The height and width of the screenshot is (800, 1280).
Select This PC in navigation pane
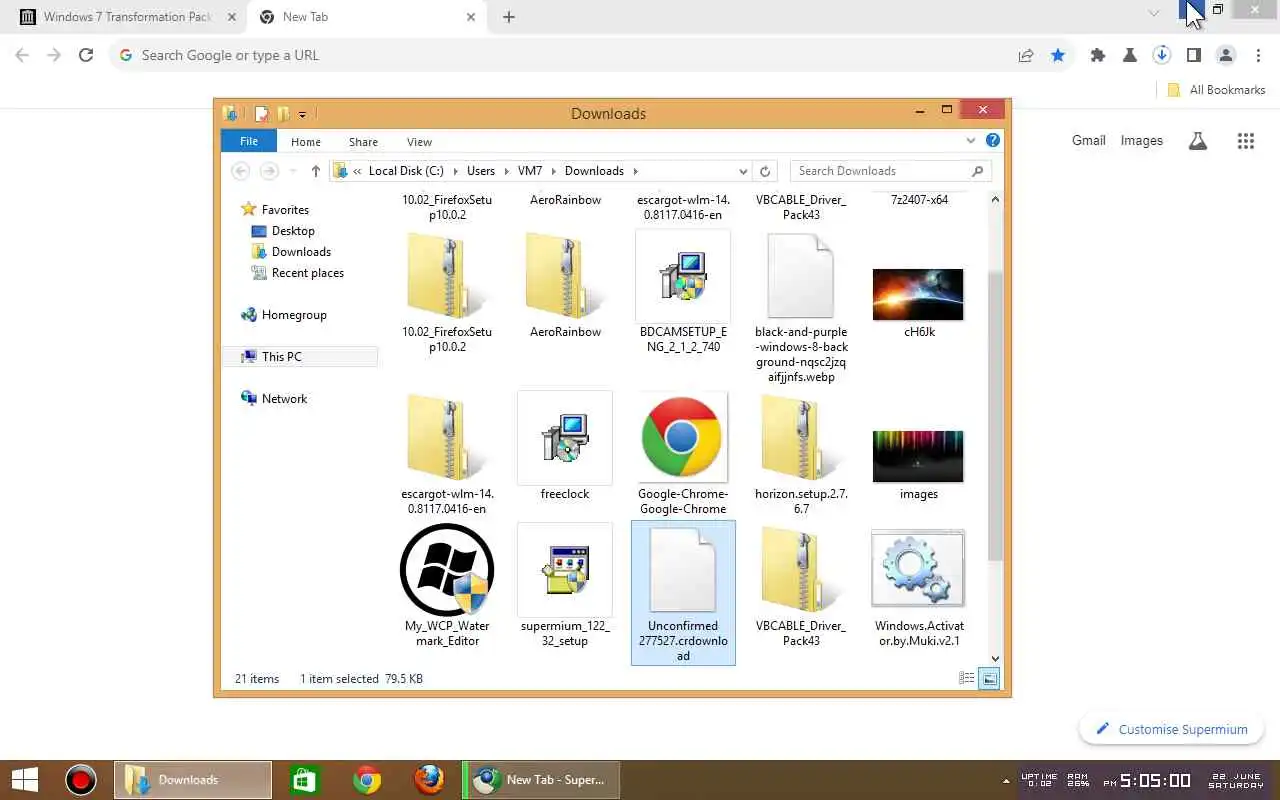tap(281, 357)
